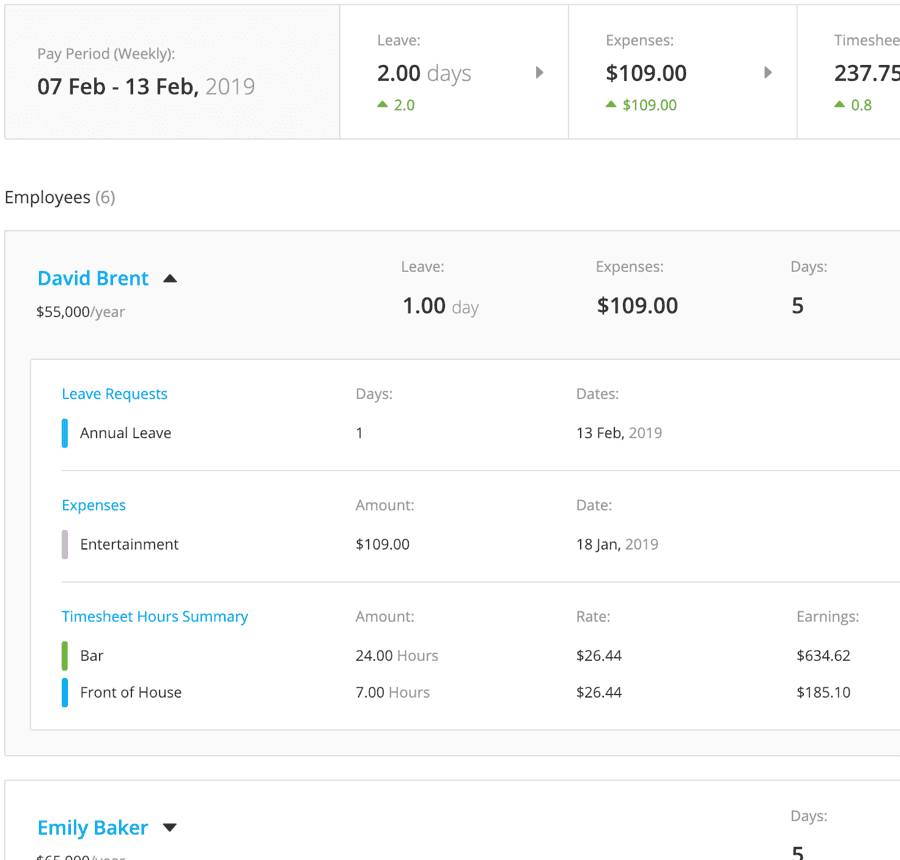Open David Brent's employee profile link
This screenshot has width=900, height=860.
[x=93, y=278]
